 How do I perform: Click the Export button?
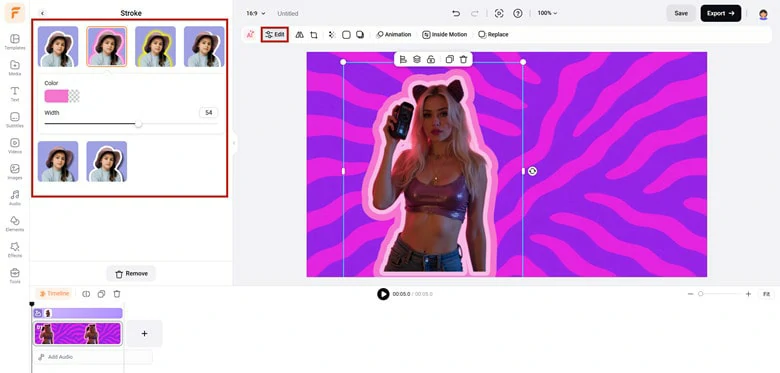[721, 13]
